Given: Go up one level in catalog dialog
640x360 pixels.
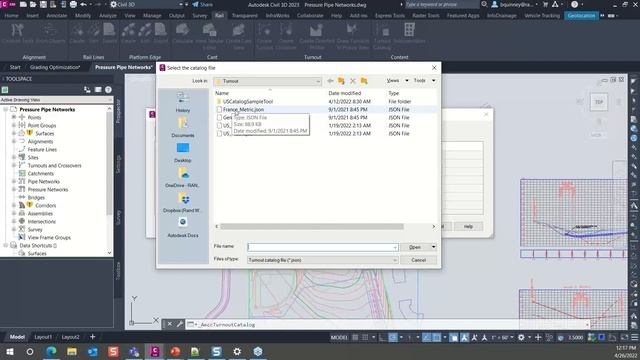Looking at the screenshot, I should click(x=341, y=81).
